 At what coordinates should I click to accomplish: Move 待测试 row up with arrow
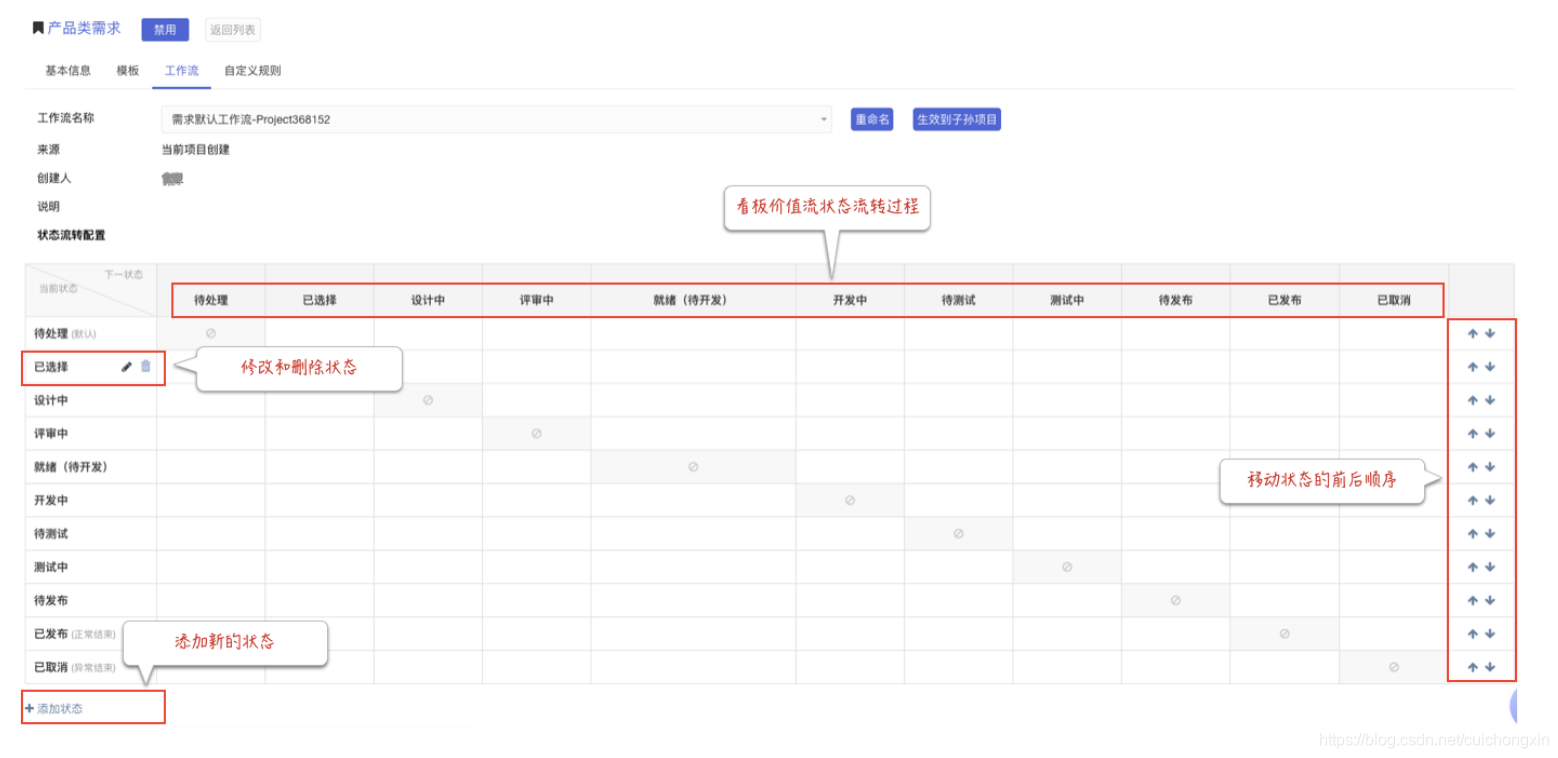point(1472,534)
